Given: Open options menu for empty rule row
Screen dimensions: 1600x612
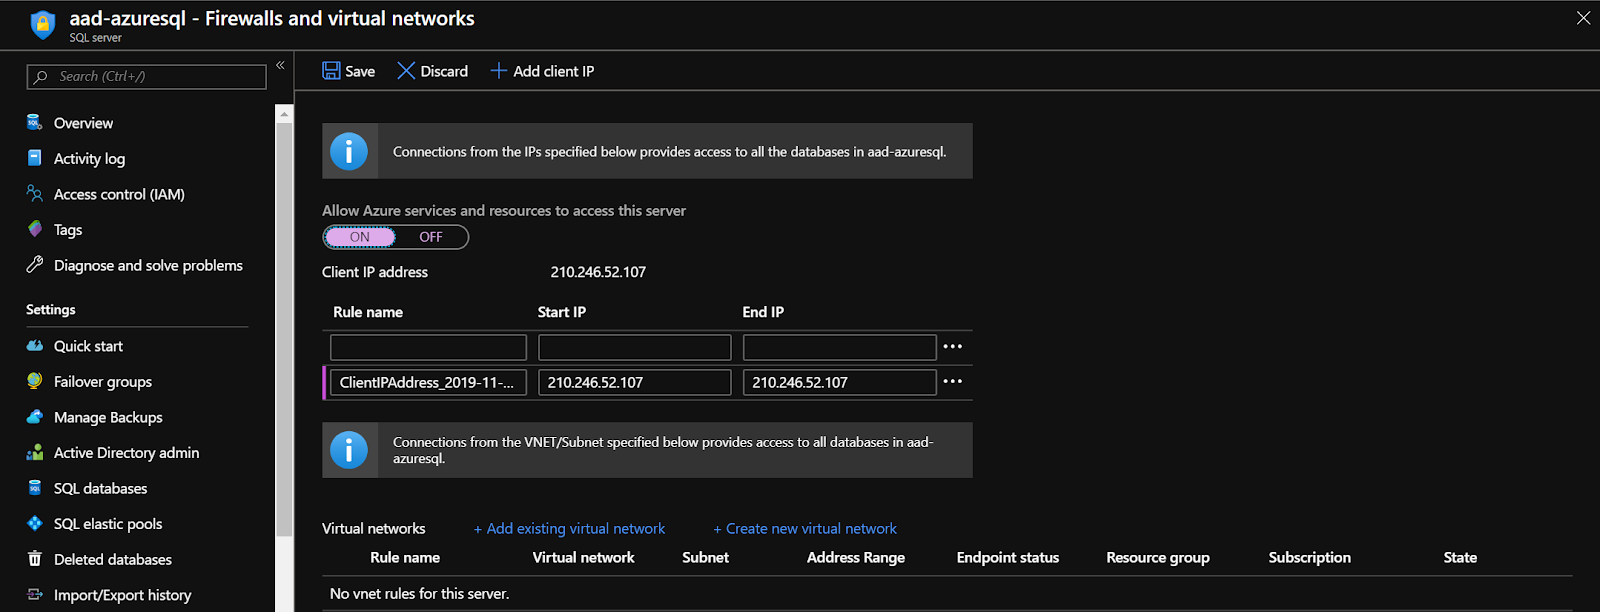Looking at the screenshot, I should pyautogui.click(x=953, y=346).
